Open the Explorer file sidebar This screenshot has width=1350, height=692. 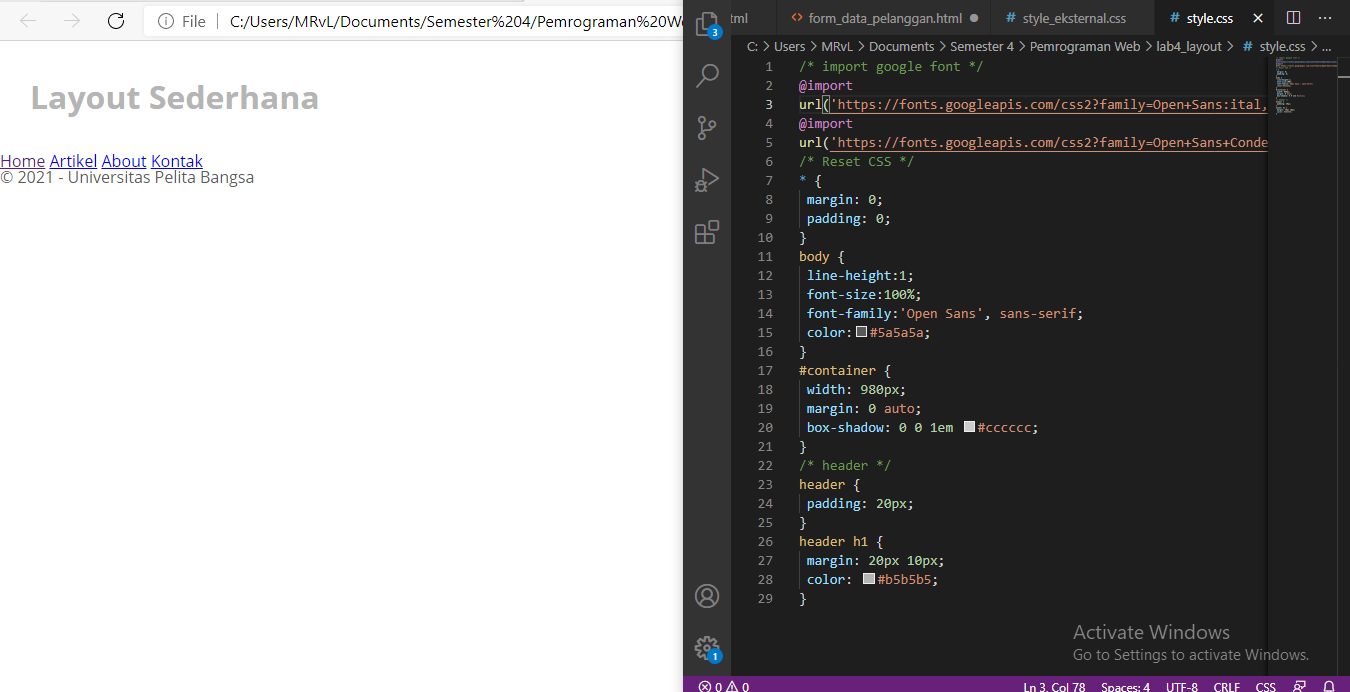tap(708, 23)
